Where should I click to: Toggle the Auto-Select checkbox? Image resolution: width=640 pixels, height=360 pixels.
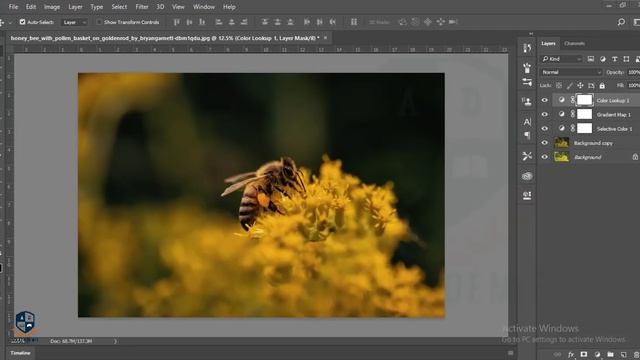22,22
